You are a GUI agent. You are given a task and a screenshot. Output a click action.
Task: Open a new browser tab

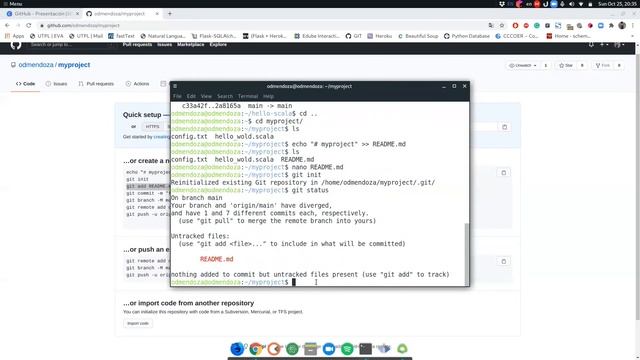pyautogui.click(x=170, y=13)
